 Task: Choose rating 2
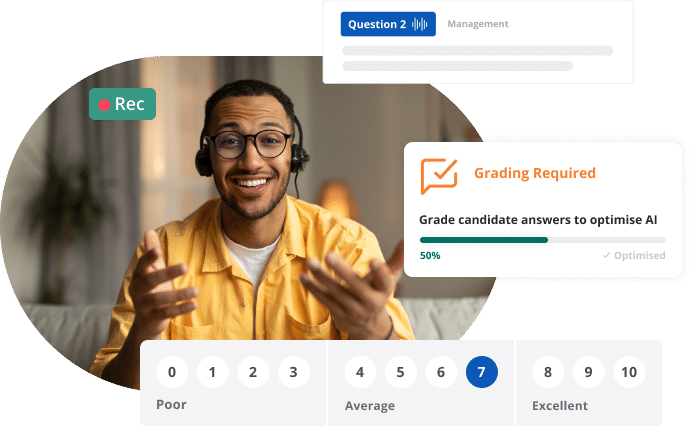click(x=253, y=372)
